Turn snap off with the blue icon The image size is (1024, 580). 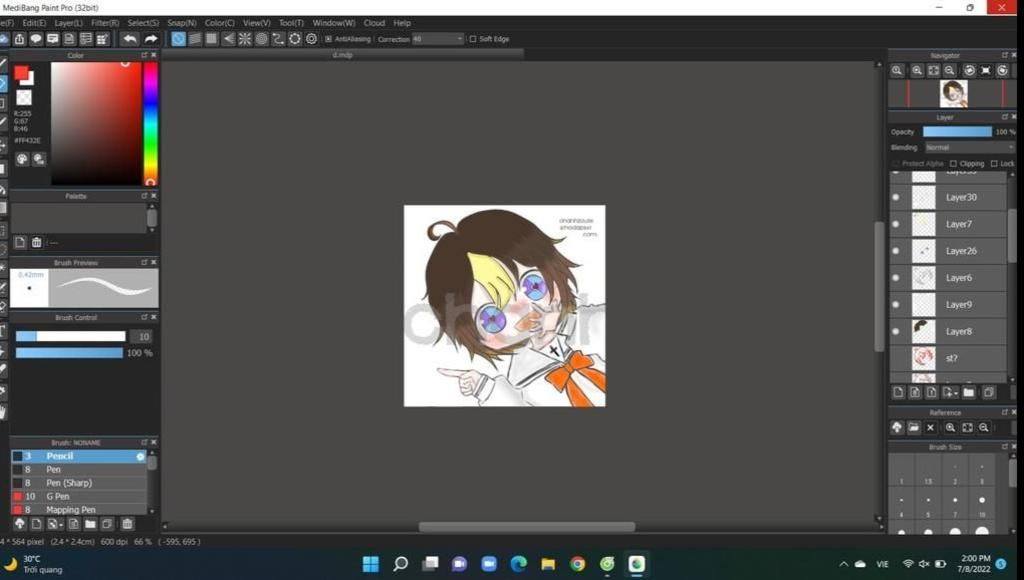pyautogui.click(x=178, y=39)
